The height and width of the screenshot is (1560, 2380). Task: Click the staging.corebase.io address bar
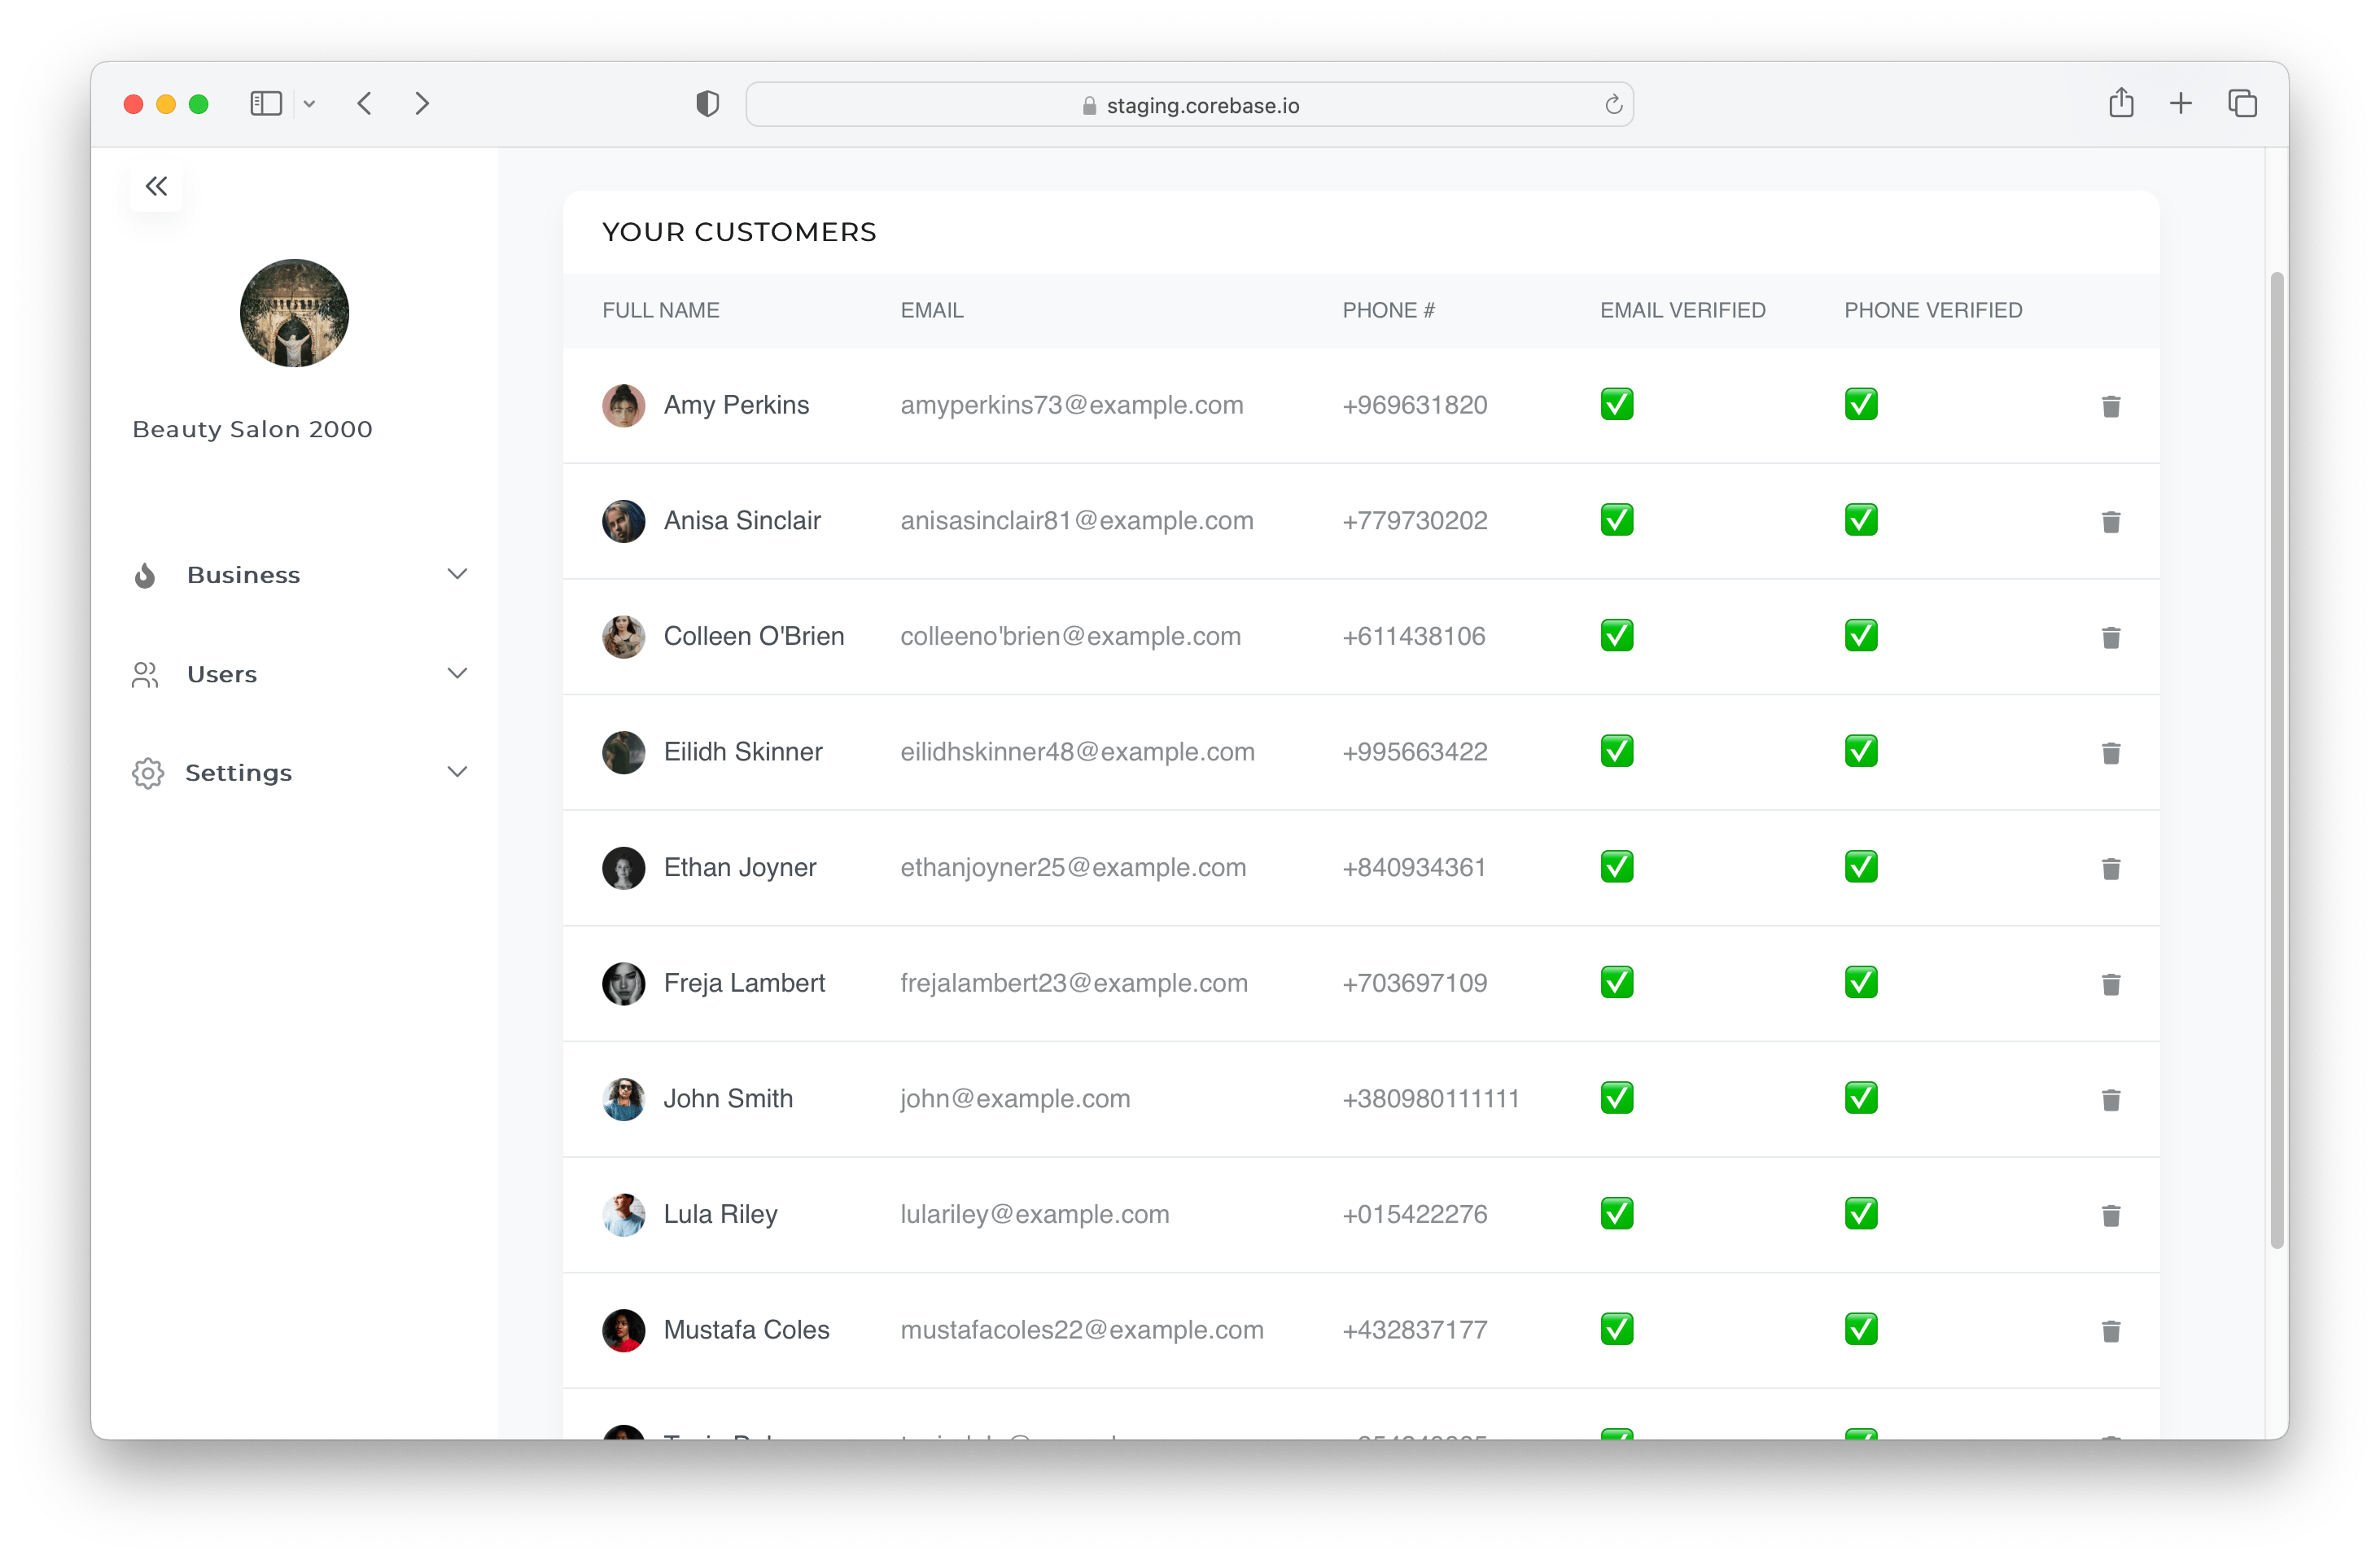1189,105
